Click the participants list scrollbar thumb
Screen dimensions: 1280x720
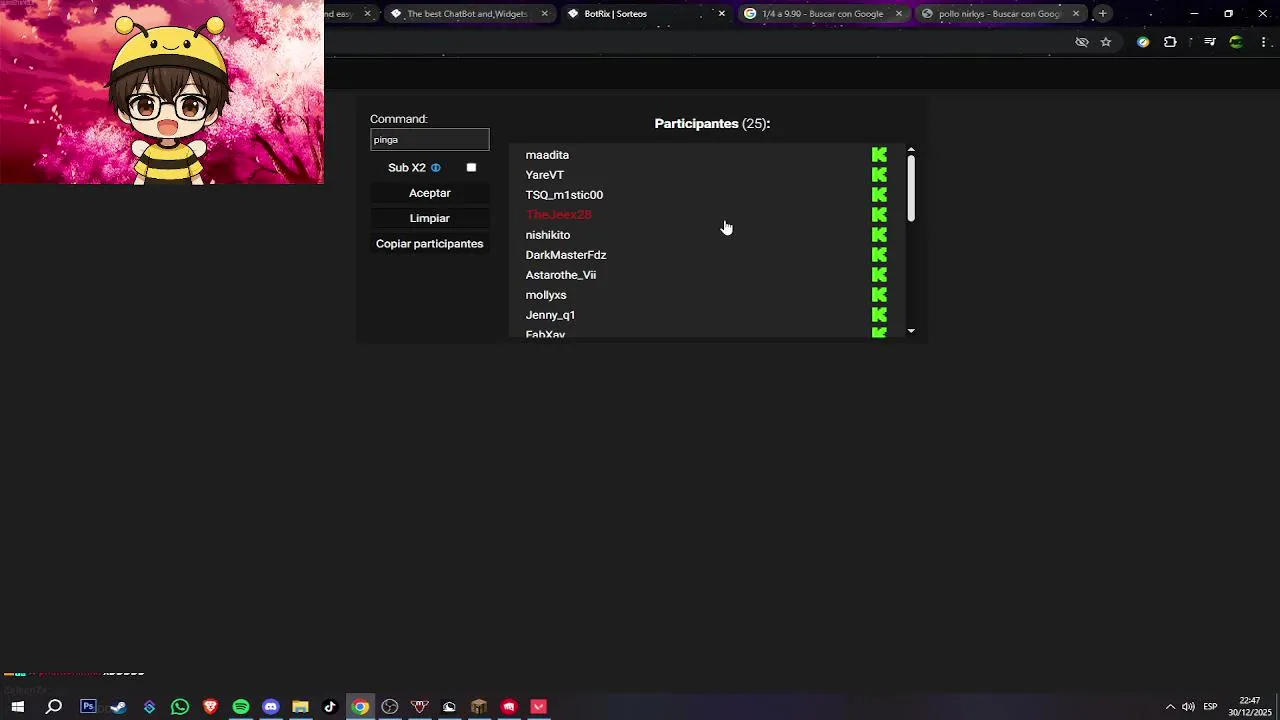911,189
